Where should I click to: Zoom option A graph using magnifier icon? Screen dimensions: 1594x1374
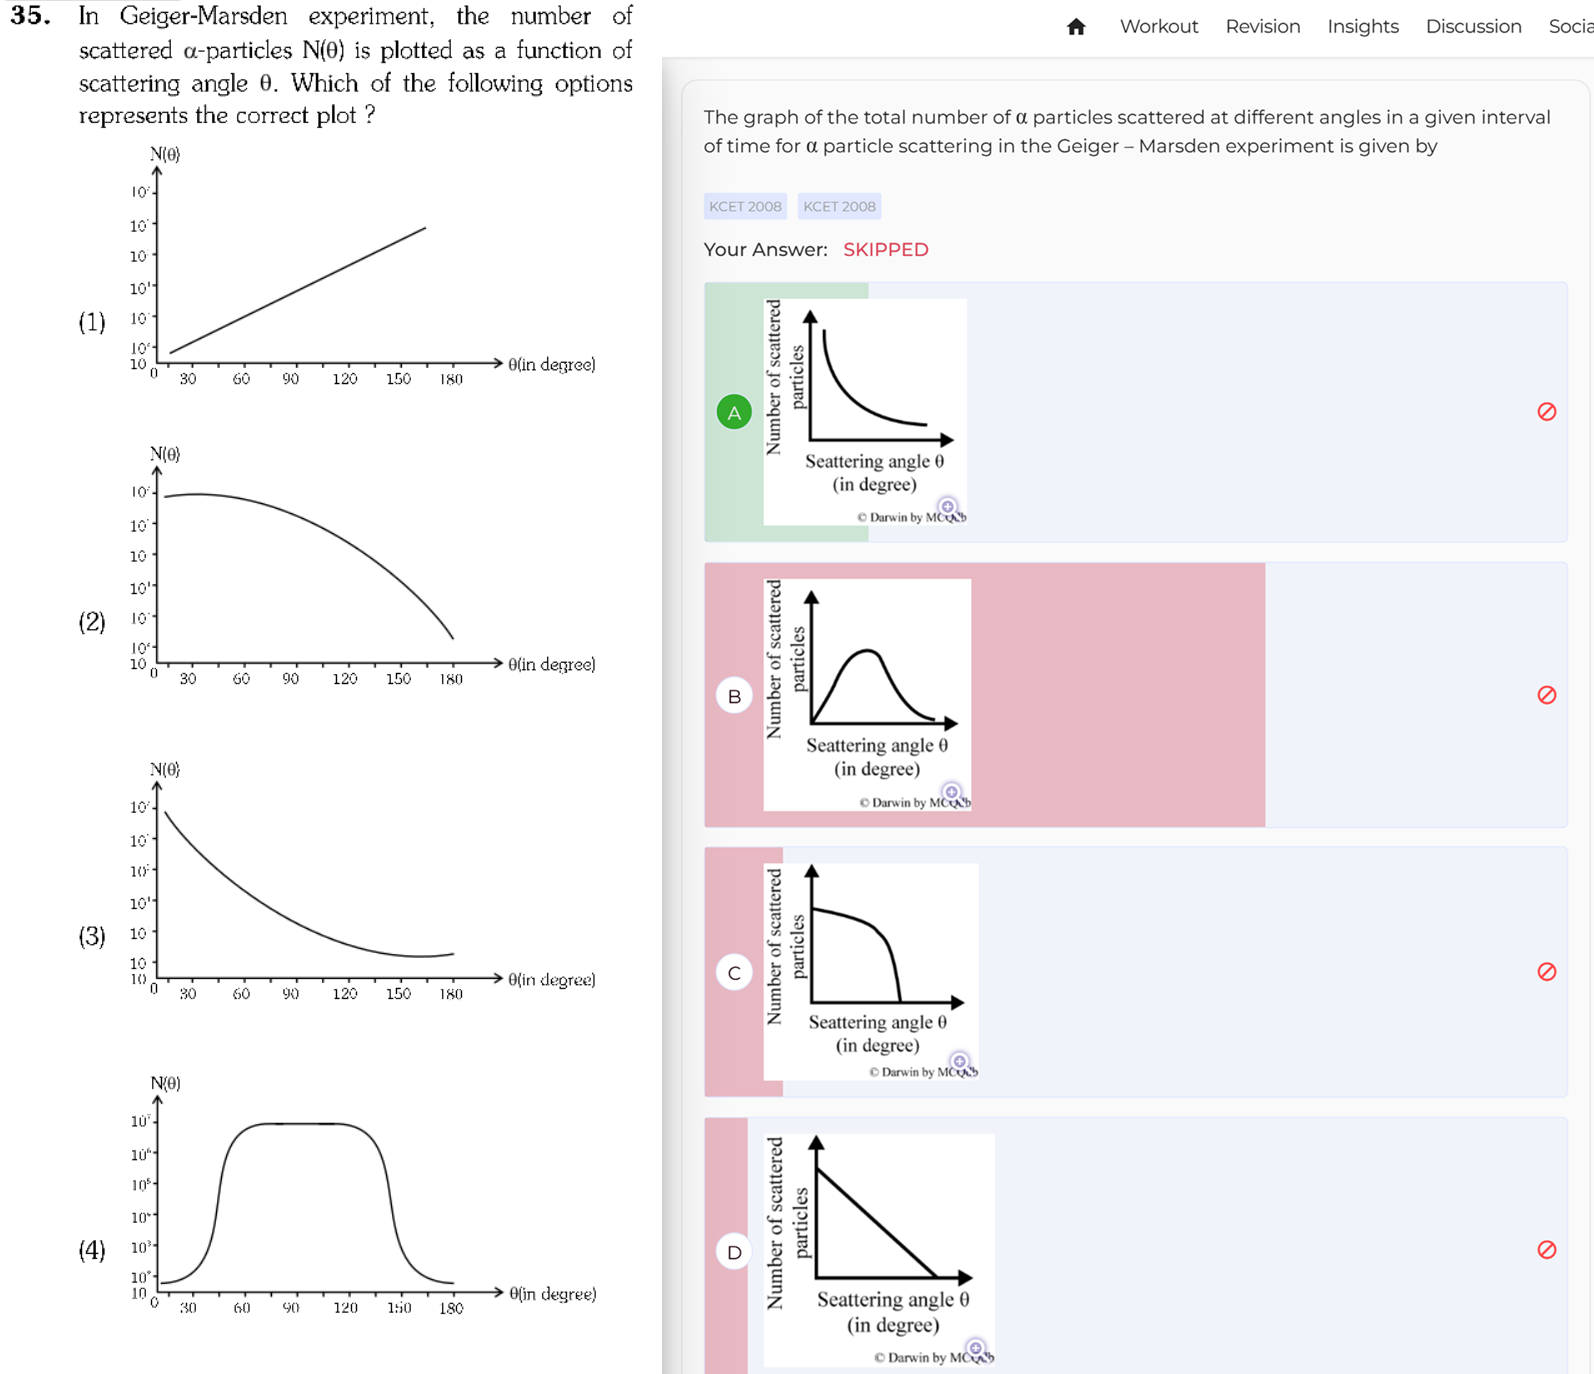point(947,507)
